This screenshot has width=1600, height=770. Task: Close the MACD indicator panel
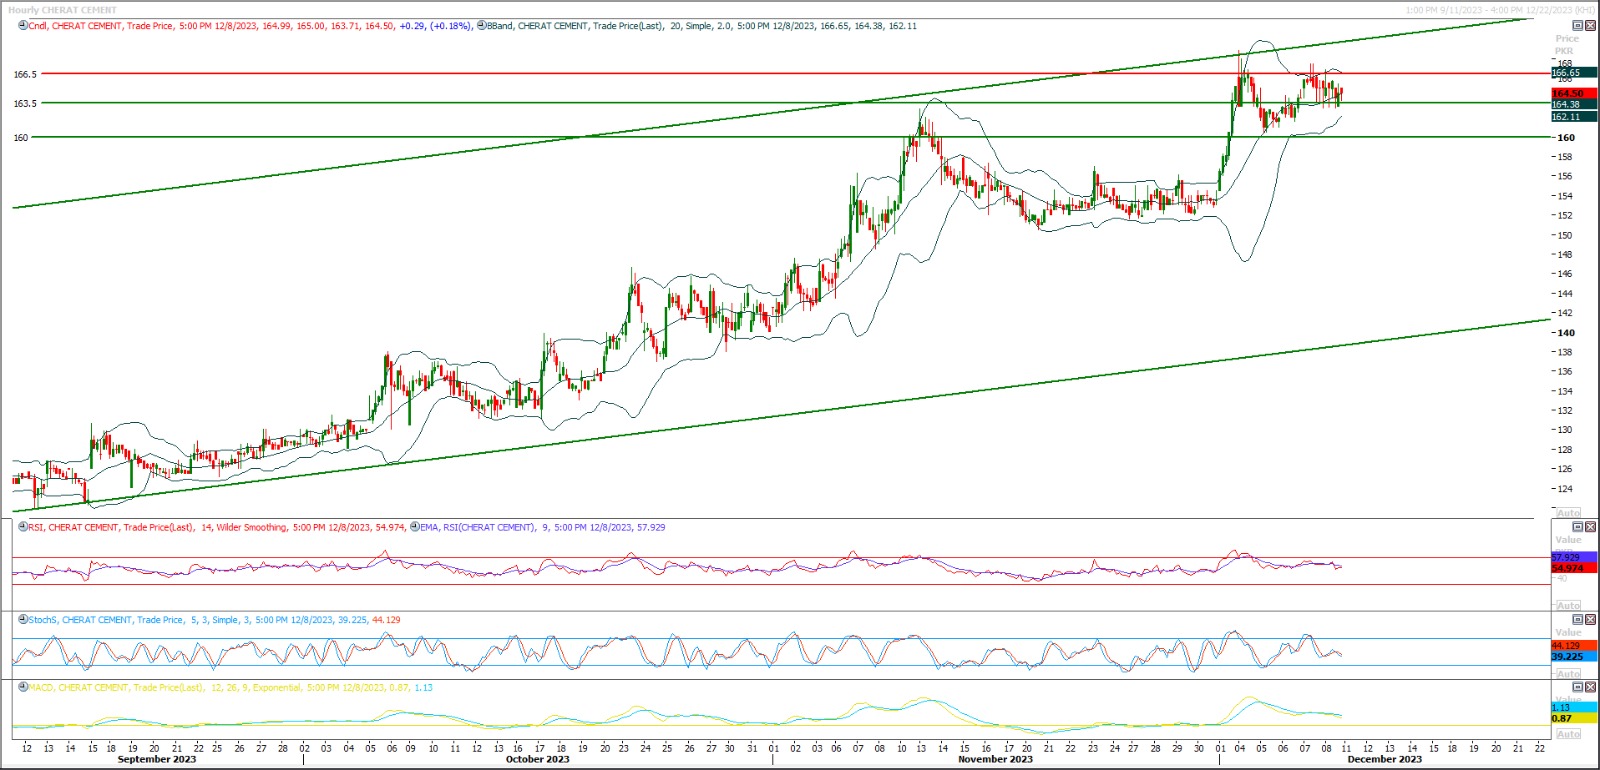click(x=1590, y=688)
